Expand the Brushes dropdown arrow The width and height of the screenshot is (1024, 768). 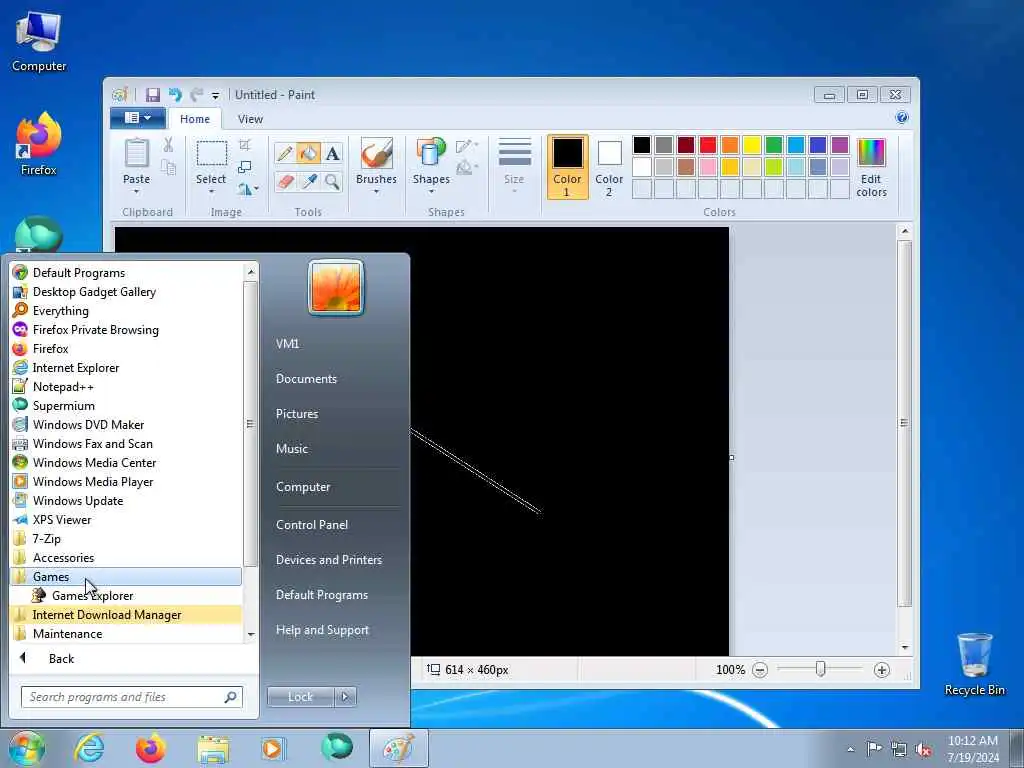[x=376, y=192]
